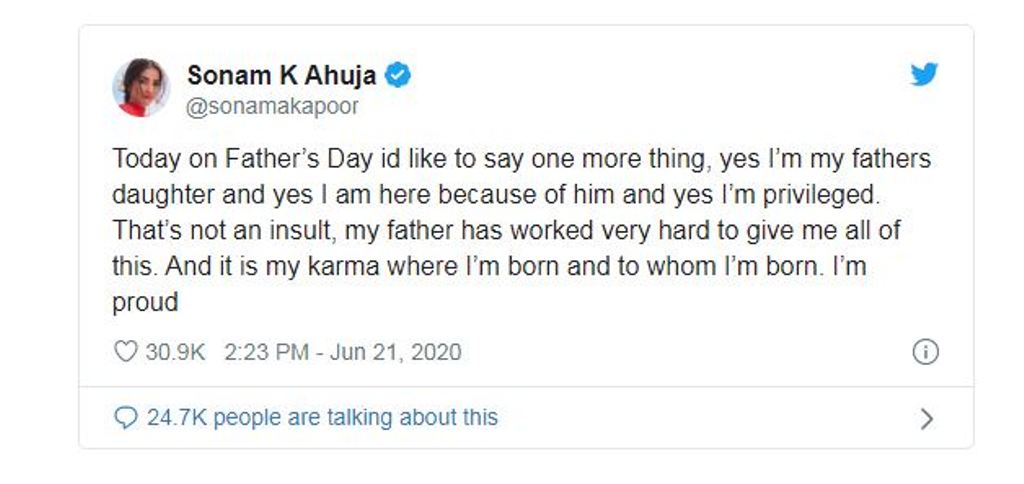Screen dimensions: 1024x484
Task: Click "And it is my karma" line
Action: pos(272,266)
